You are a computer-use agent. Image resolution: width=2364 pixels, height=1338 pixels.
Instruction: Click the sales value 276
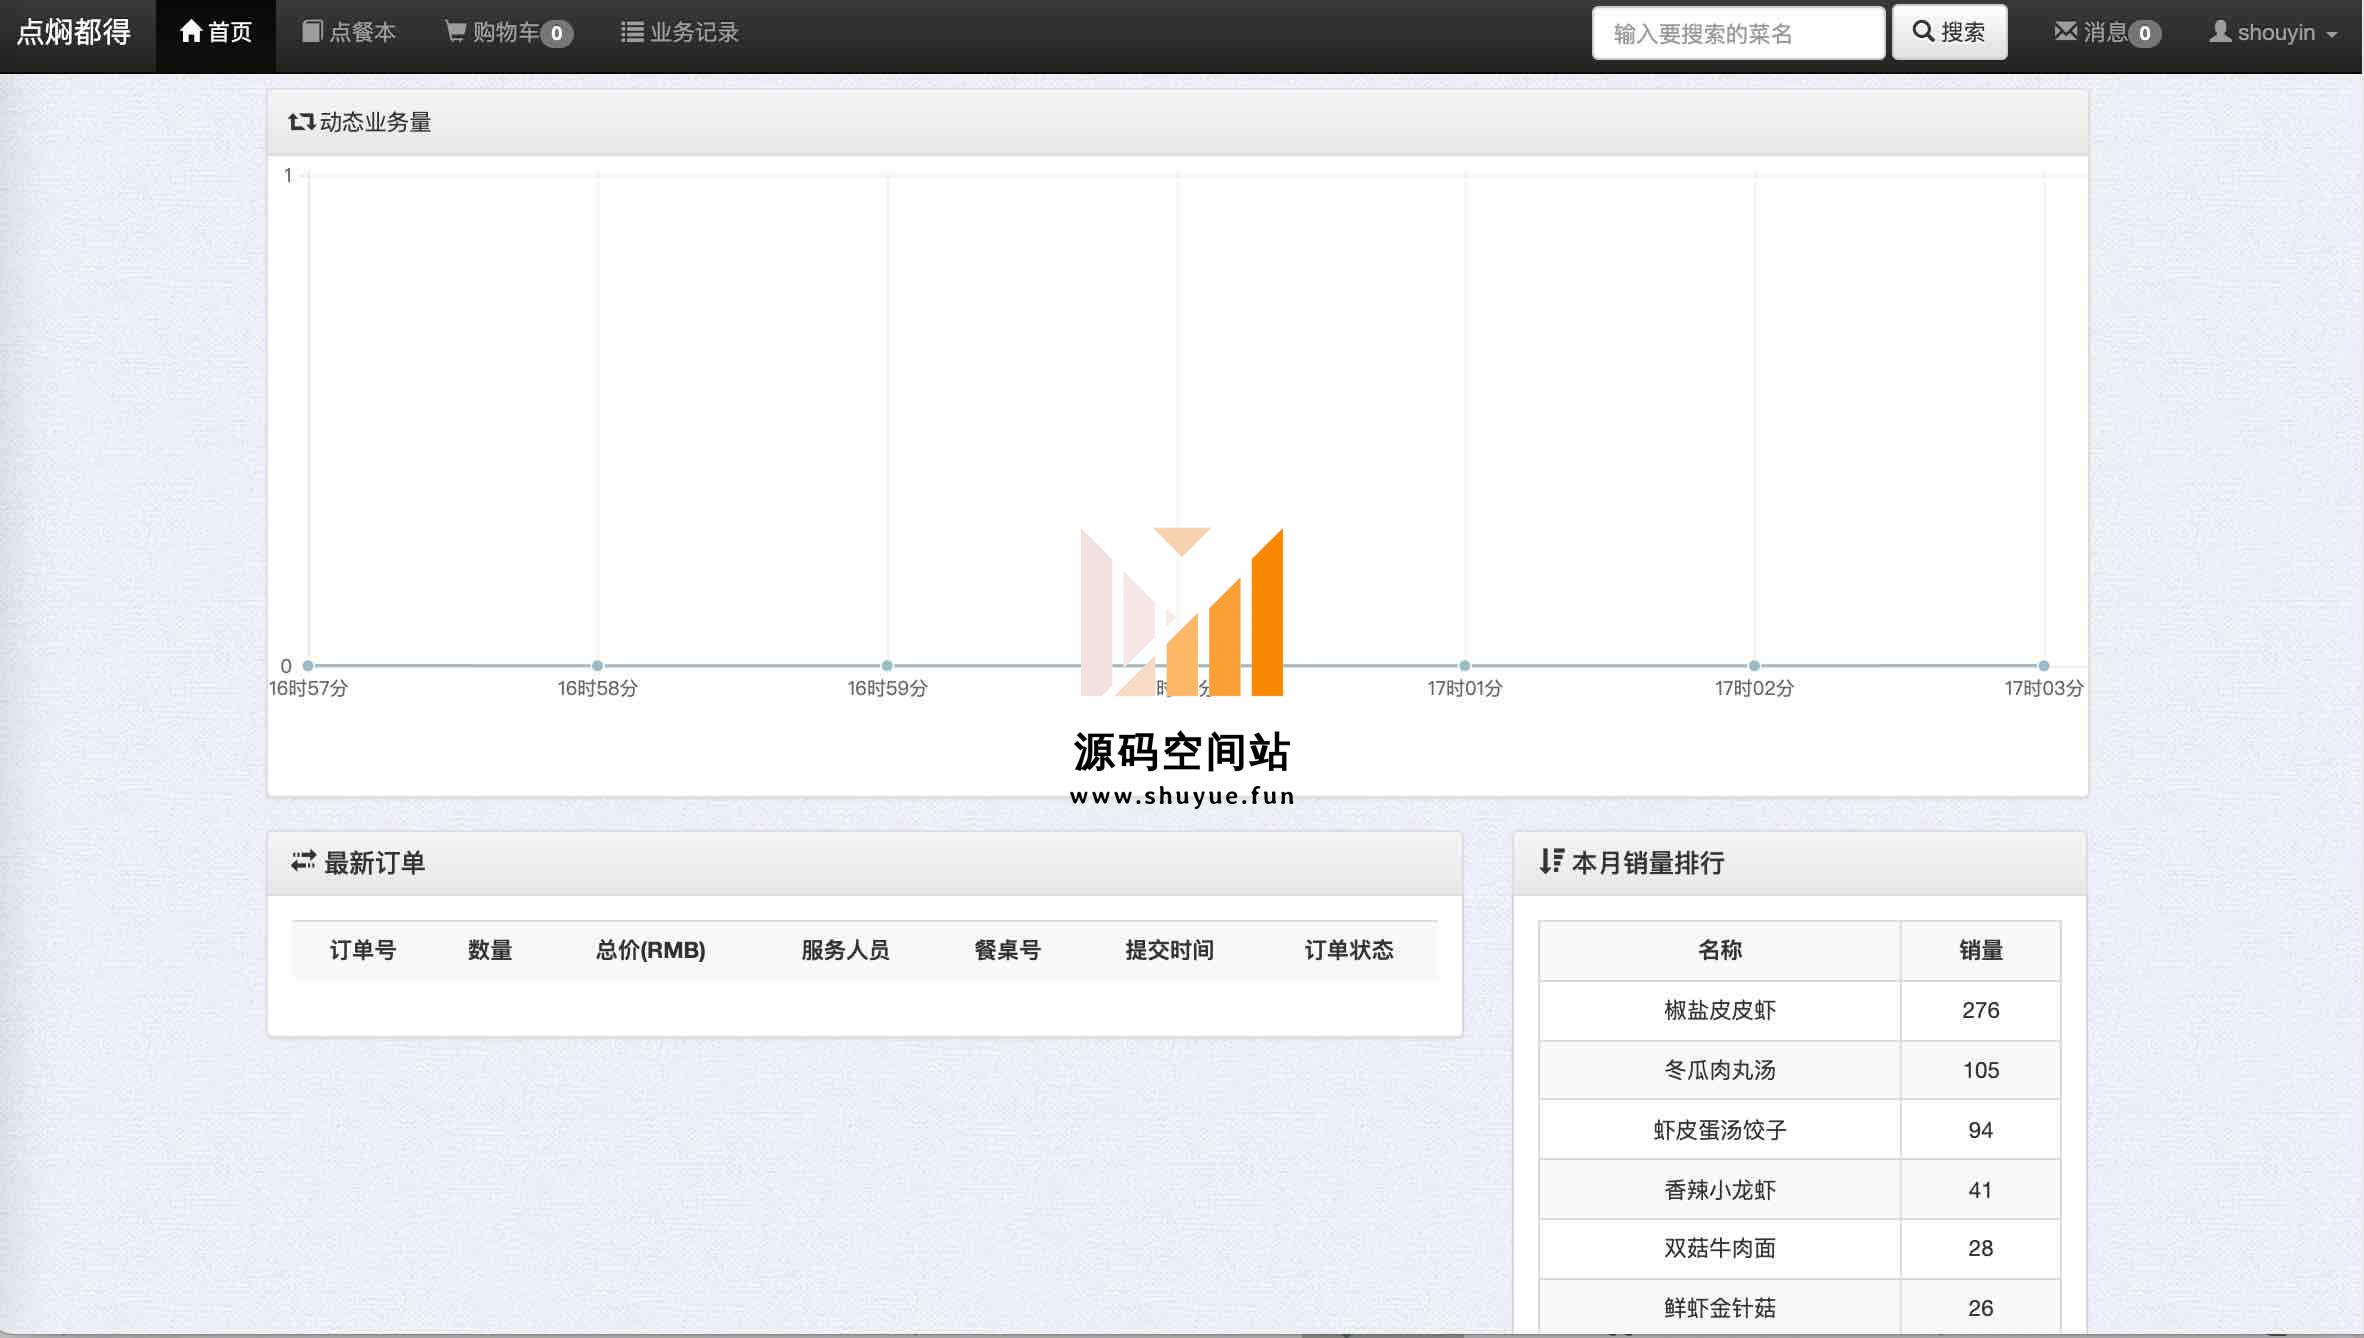[1981, 1010]
